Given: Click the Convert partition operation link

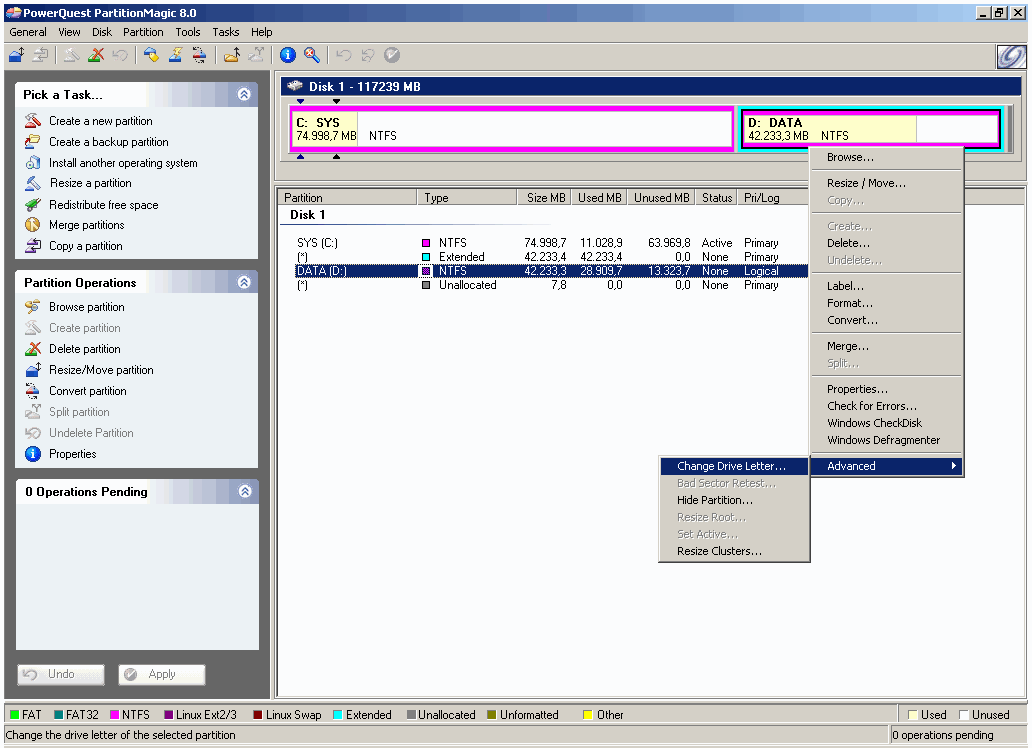Looking at the screenshot, I should tap(88, 391).
